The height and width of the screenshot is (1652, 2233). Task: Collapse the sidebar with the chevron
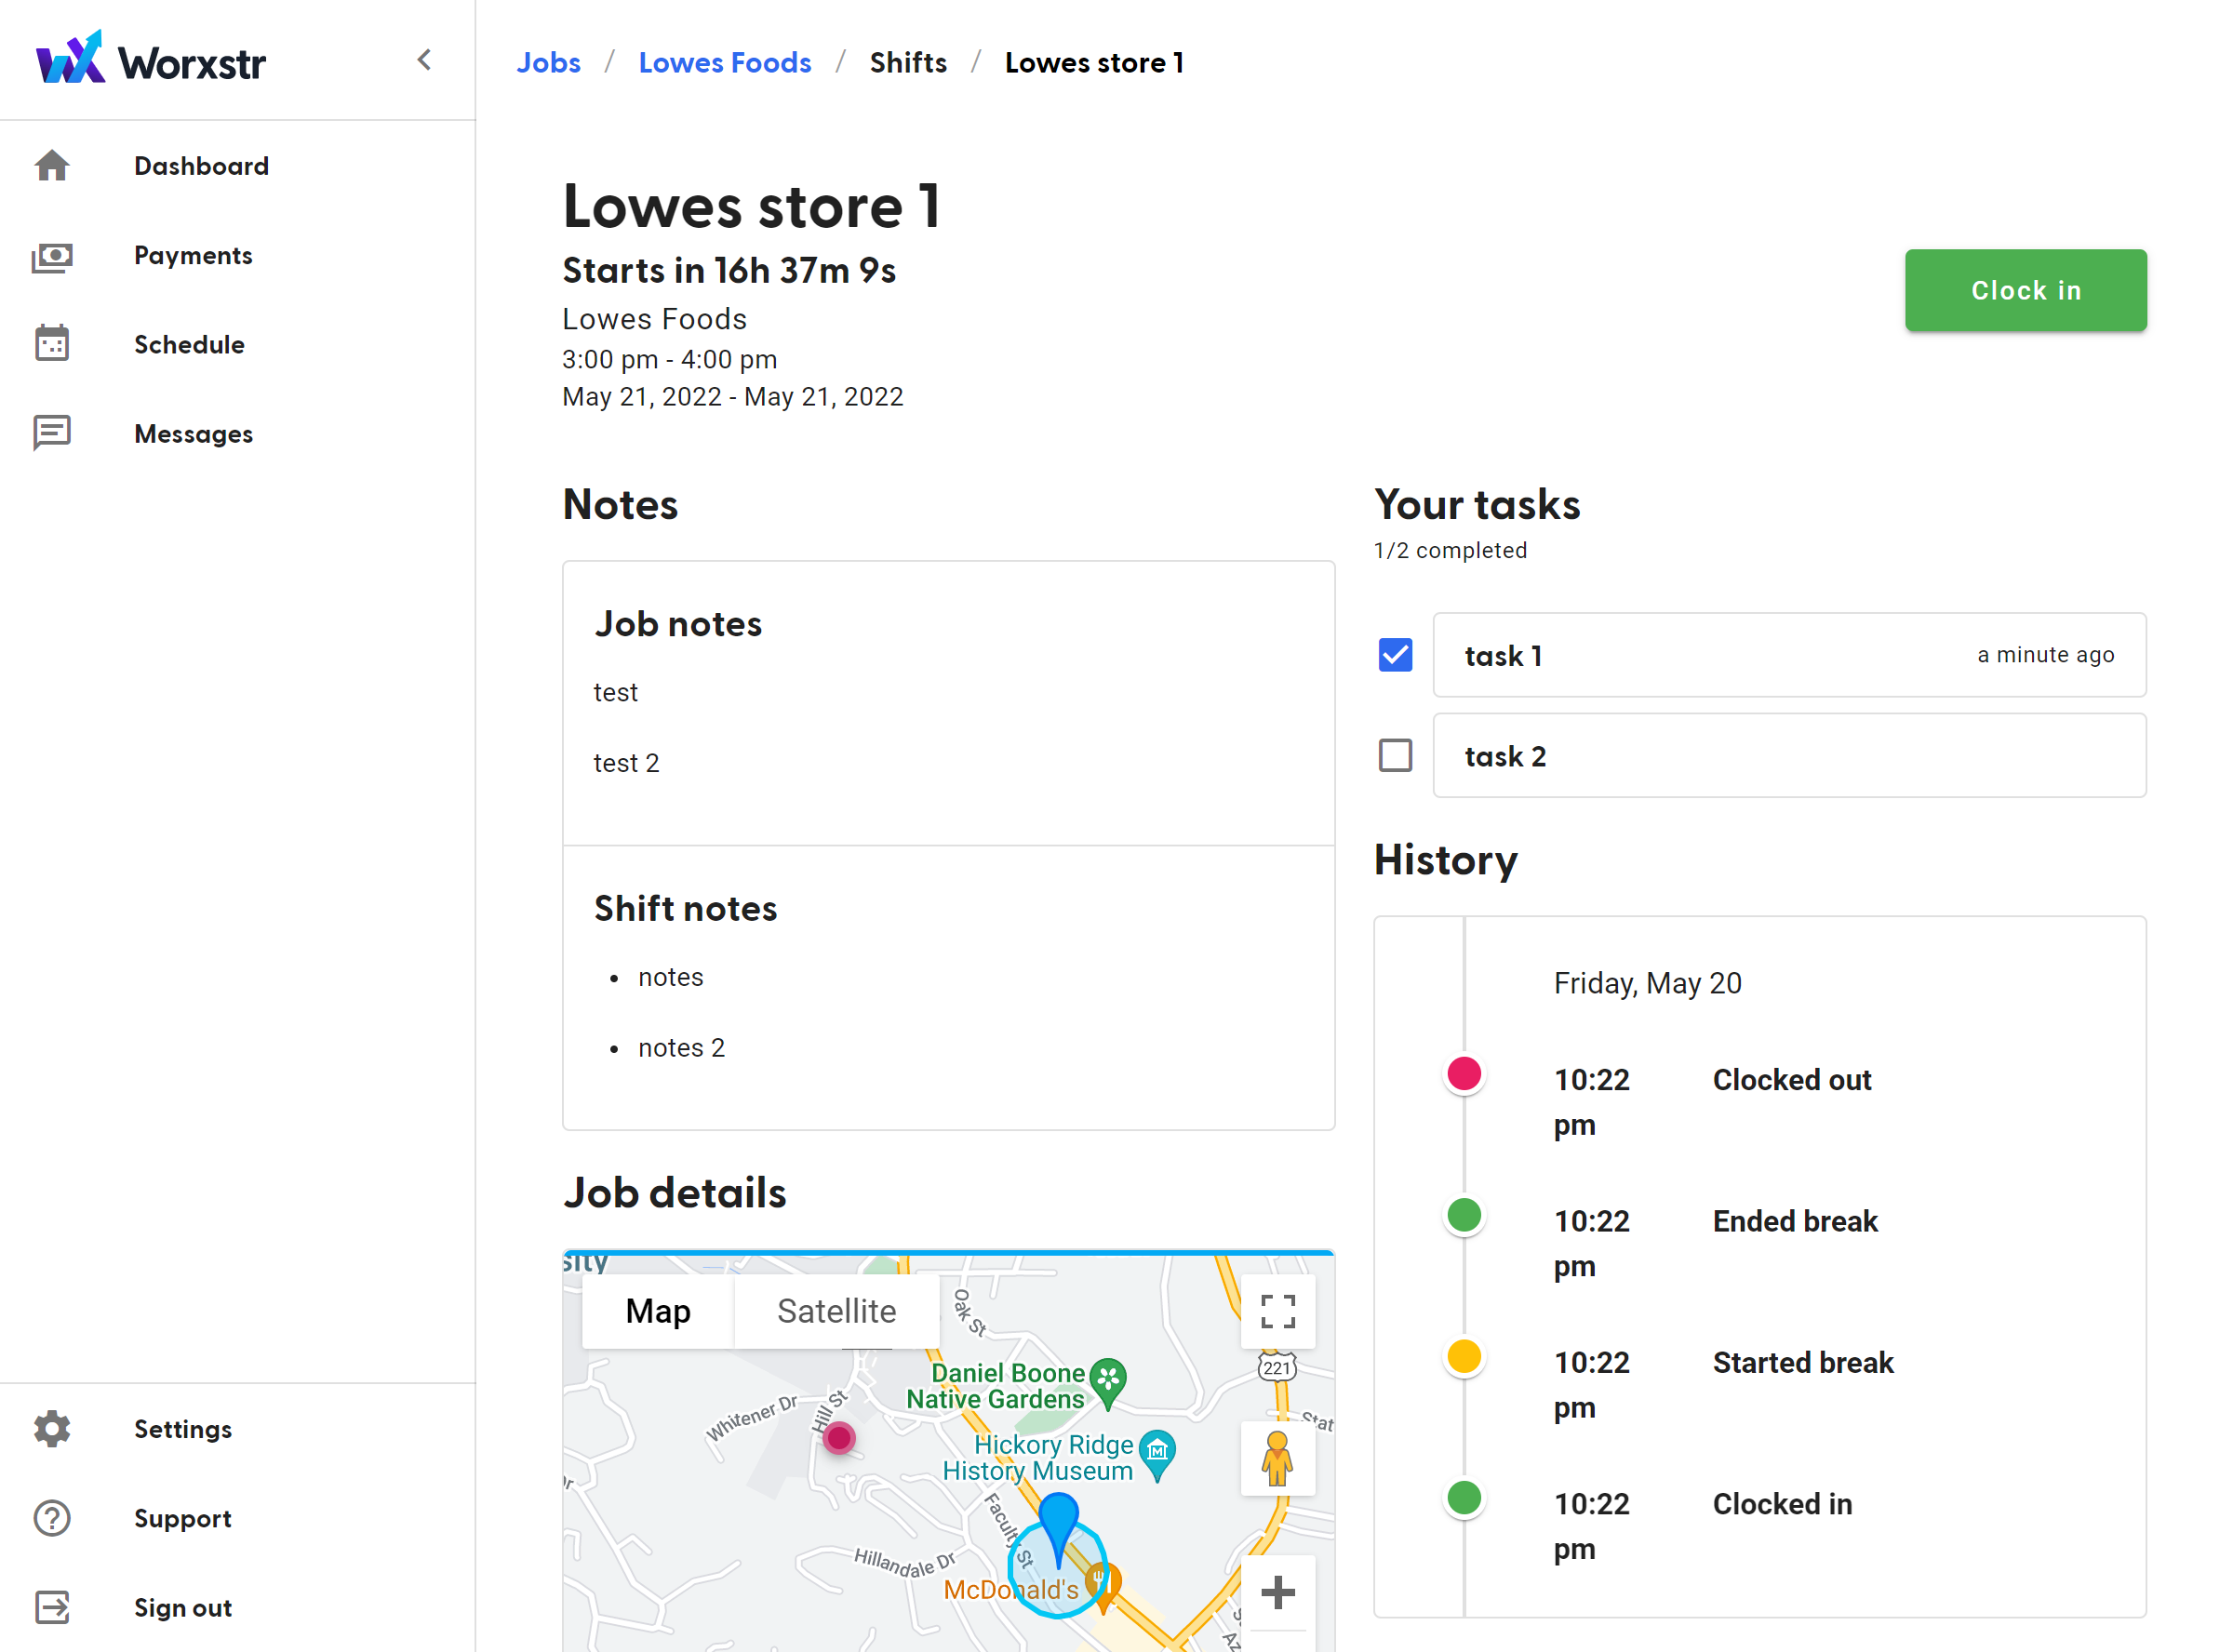pyautogui.click(x=425, y=60)
